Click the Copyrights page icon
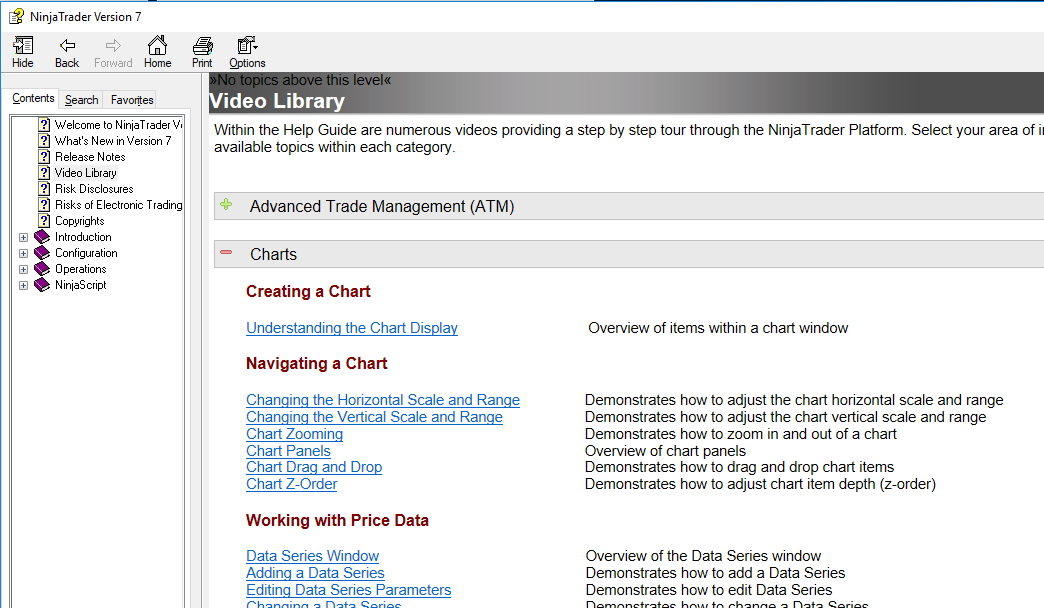Image resolution: width=1044 pixels, height=608 pixels. [x=44, y=220]
